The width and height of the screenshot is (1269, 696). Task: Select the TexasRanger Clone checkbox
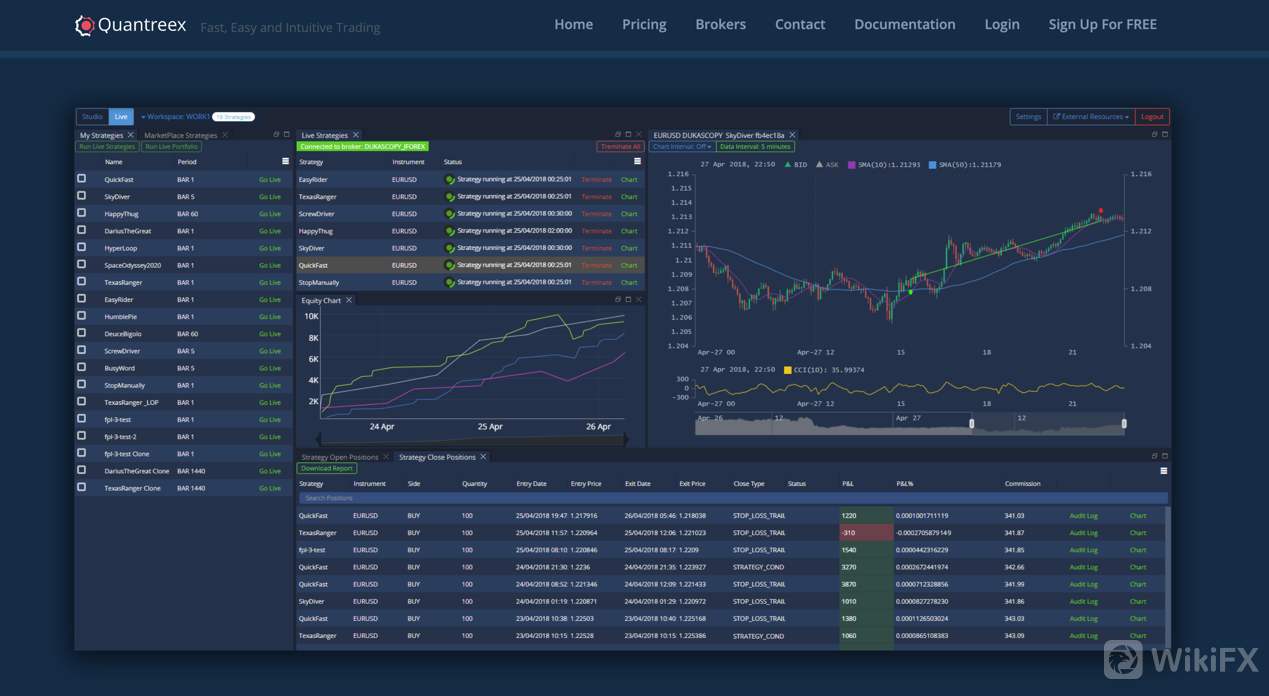(82, 487)
